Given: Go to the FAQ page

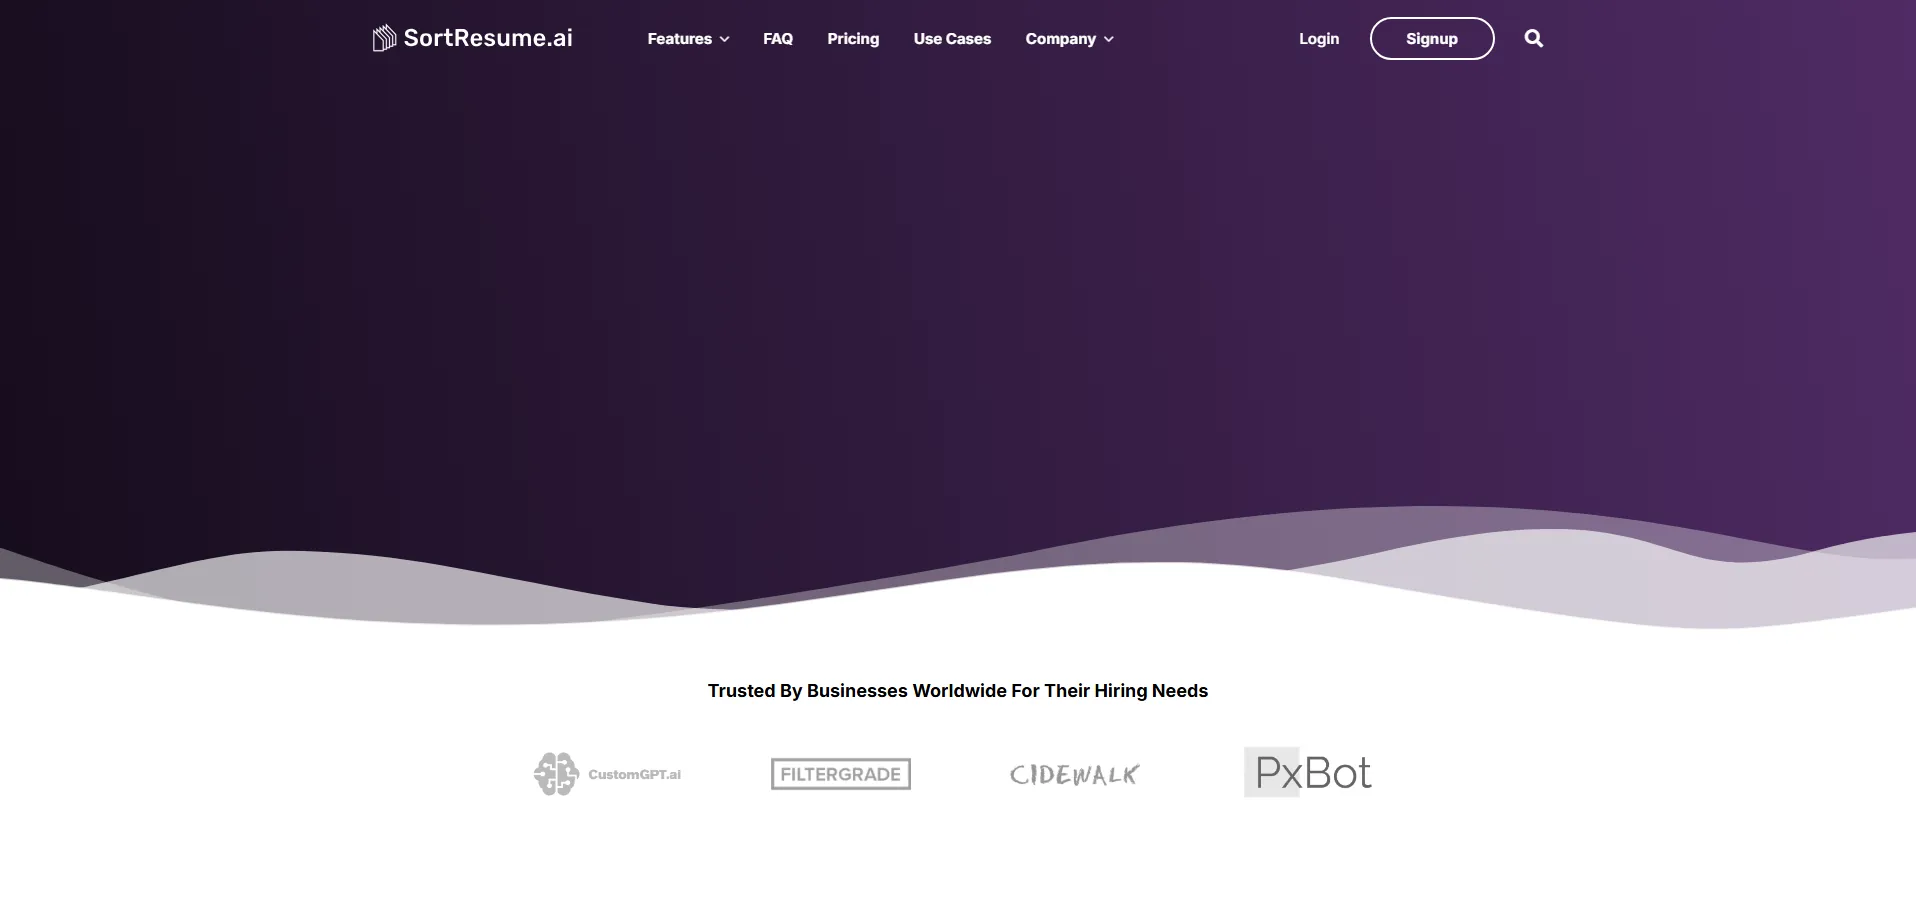Looking at the screenshot, I should click(x=777, y=39).
